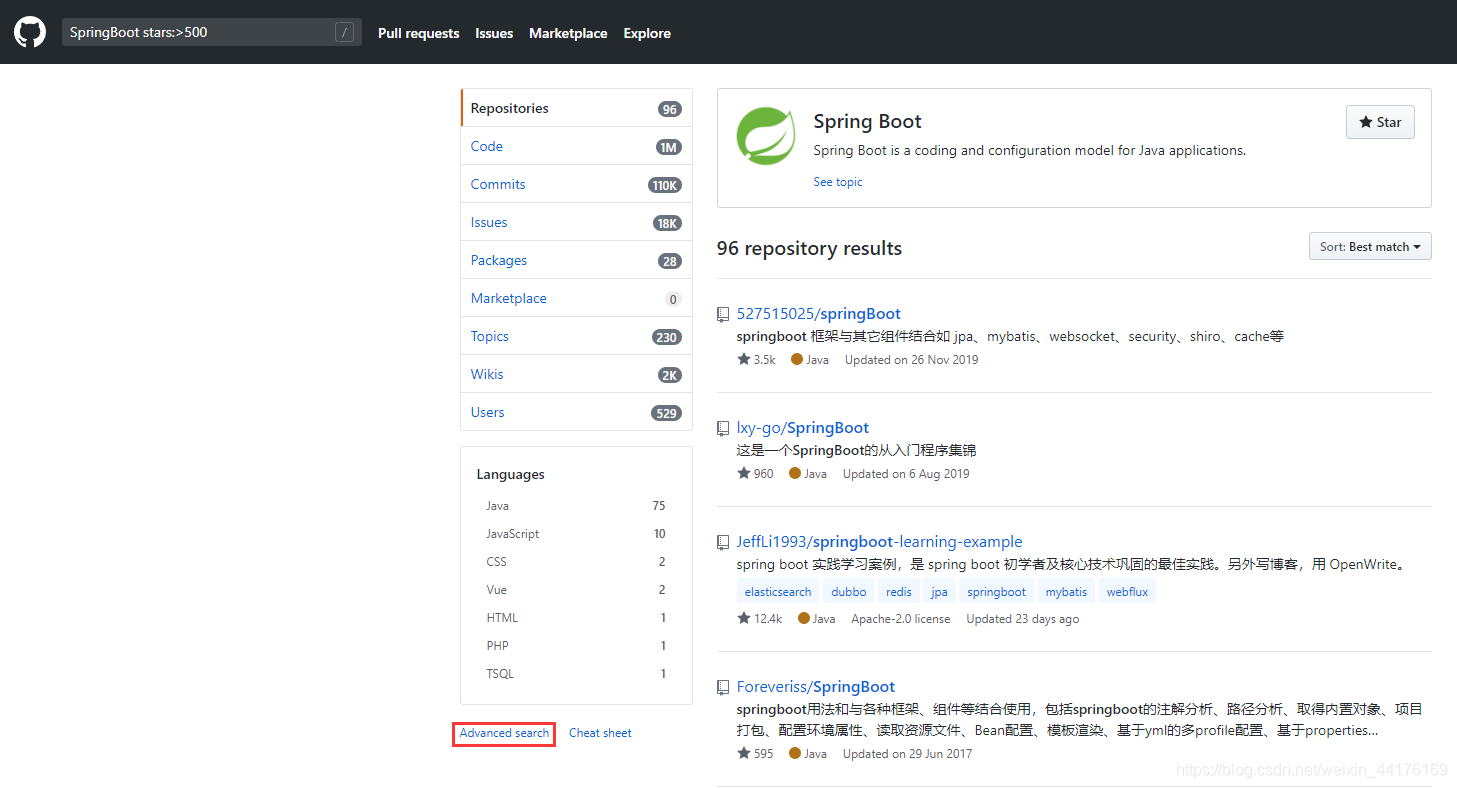Select the Wikis results filter
This screenshot has width=1457, height=788.
pos(576,374)
